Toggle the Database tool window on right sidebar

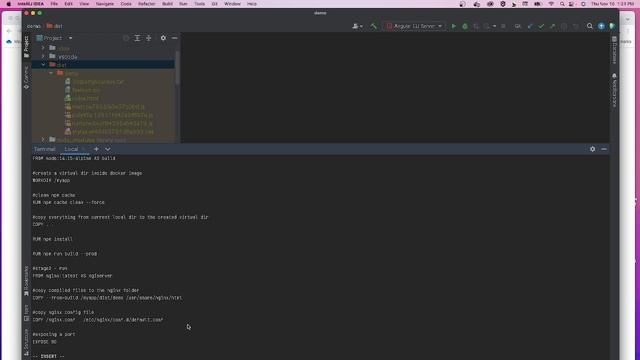[614, 50]
